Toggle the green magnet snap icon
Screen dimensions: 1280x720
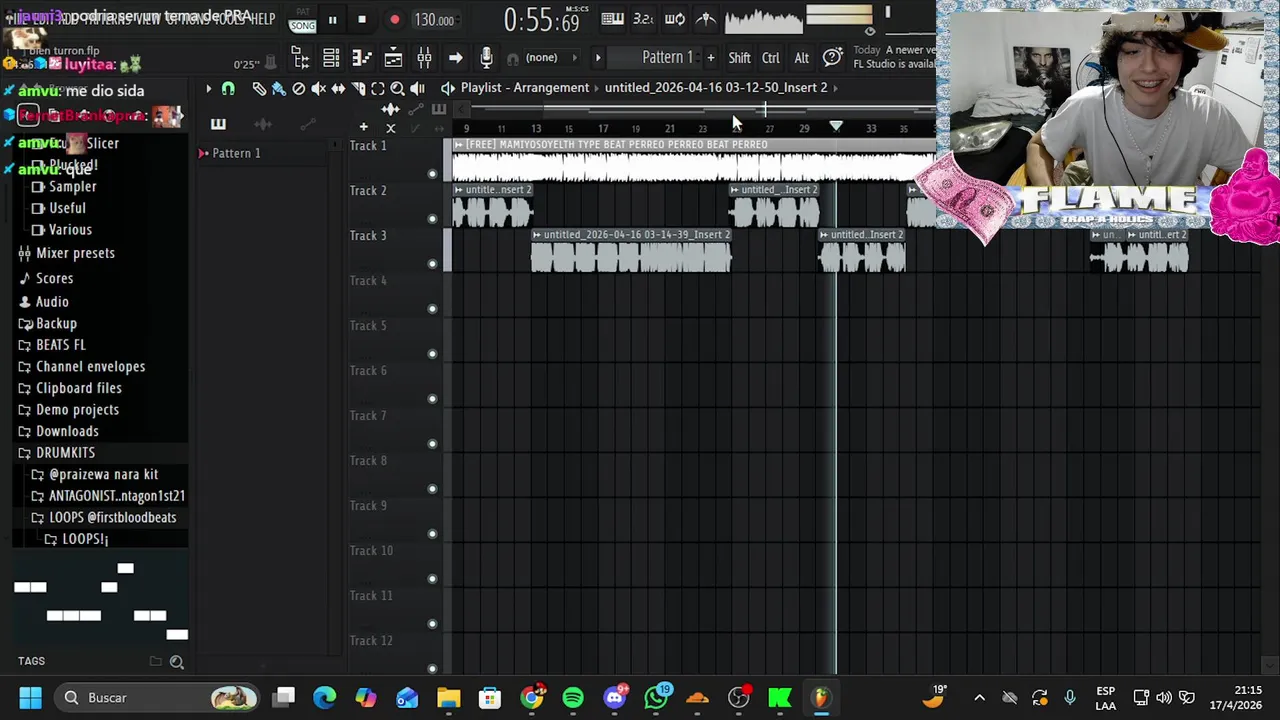(x=228, y=88)
